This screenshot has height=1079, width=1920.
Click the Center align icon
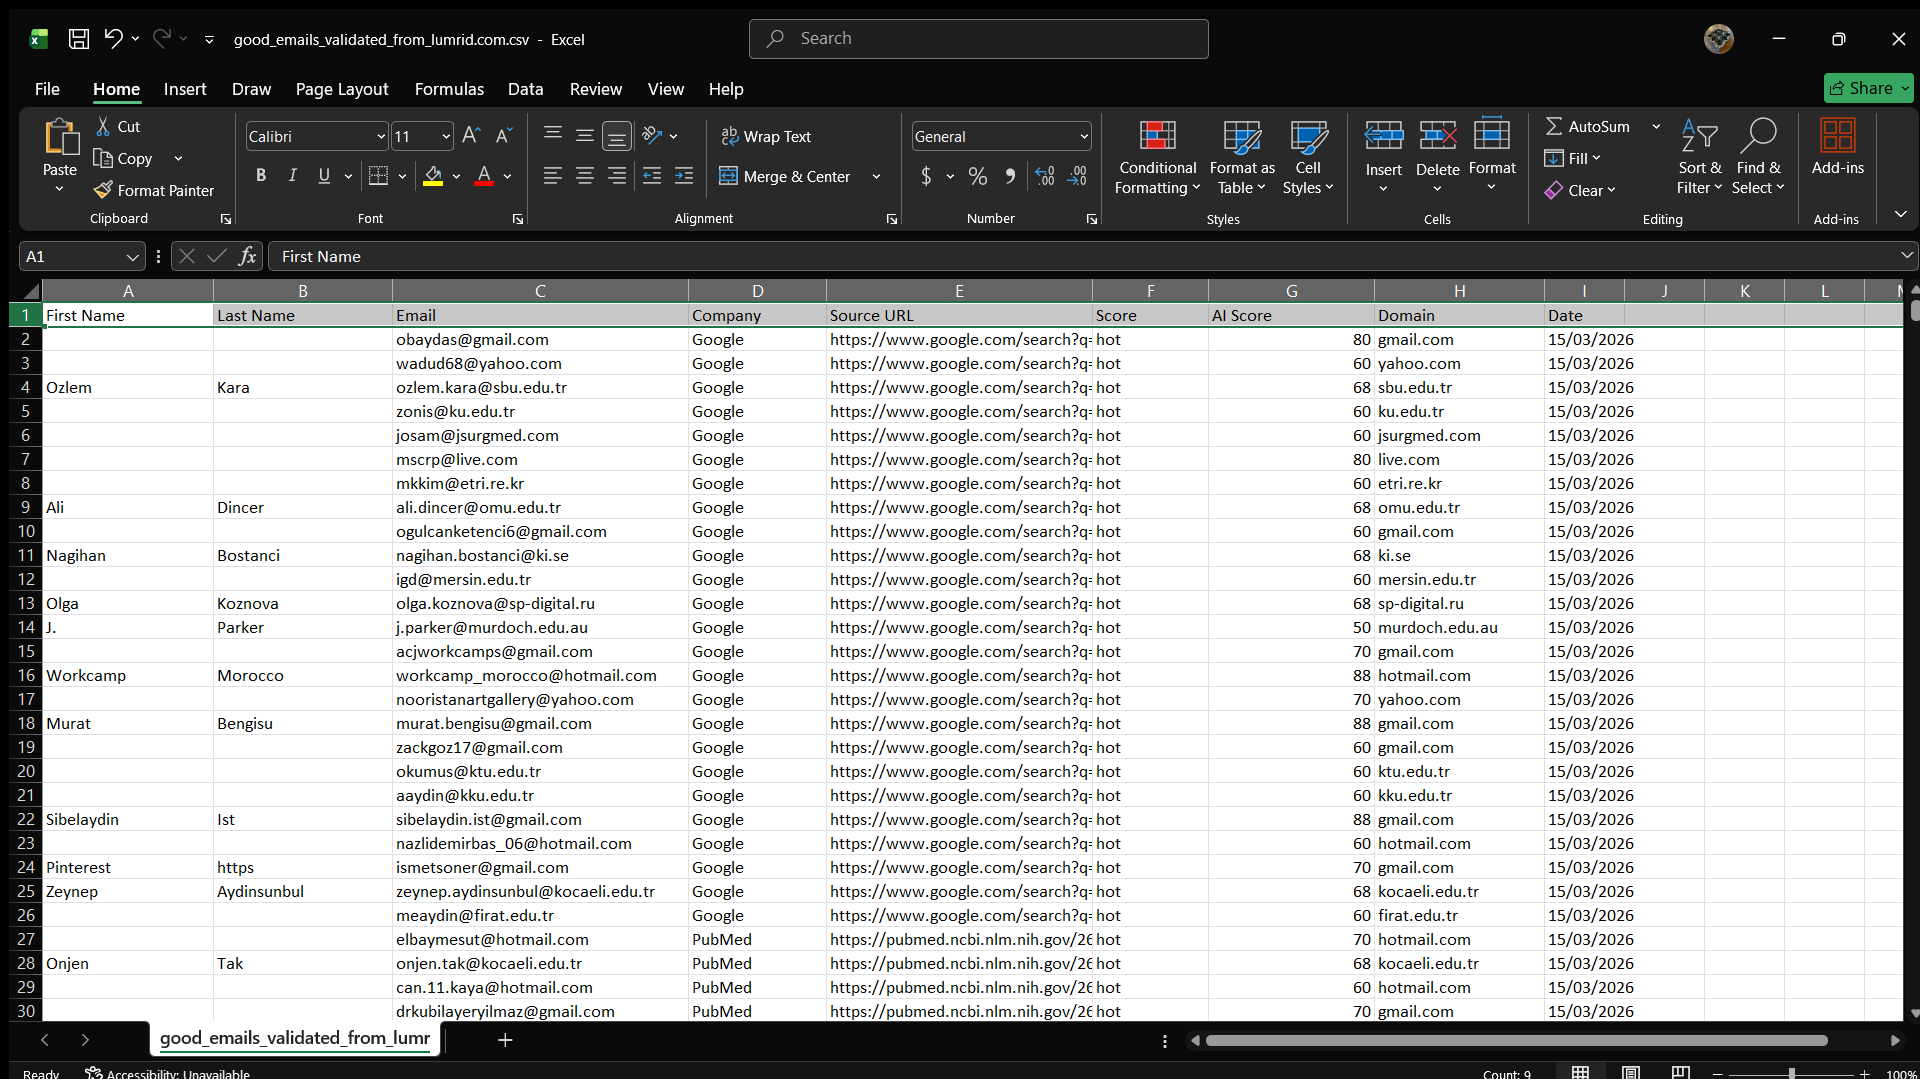(585, 176)
